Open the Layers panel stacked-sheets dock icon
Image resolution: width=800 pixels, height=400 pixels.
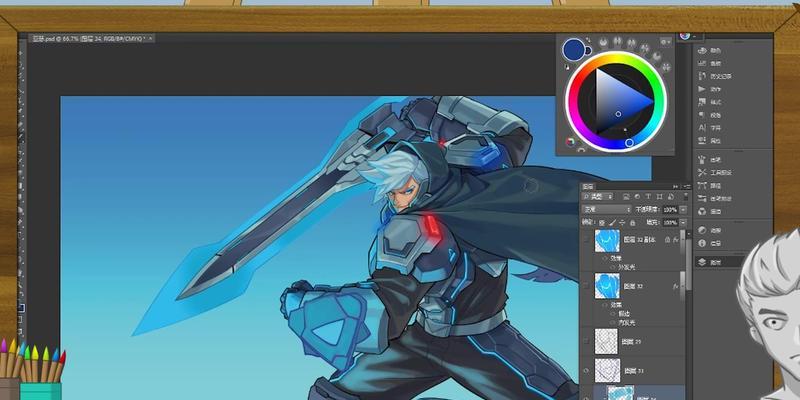pyautogui.click(x=702, y=262)
